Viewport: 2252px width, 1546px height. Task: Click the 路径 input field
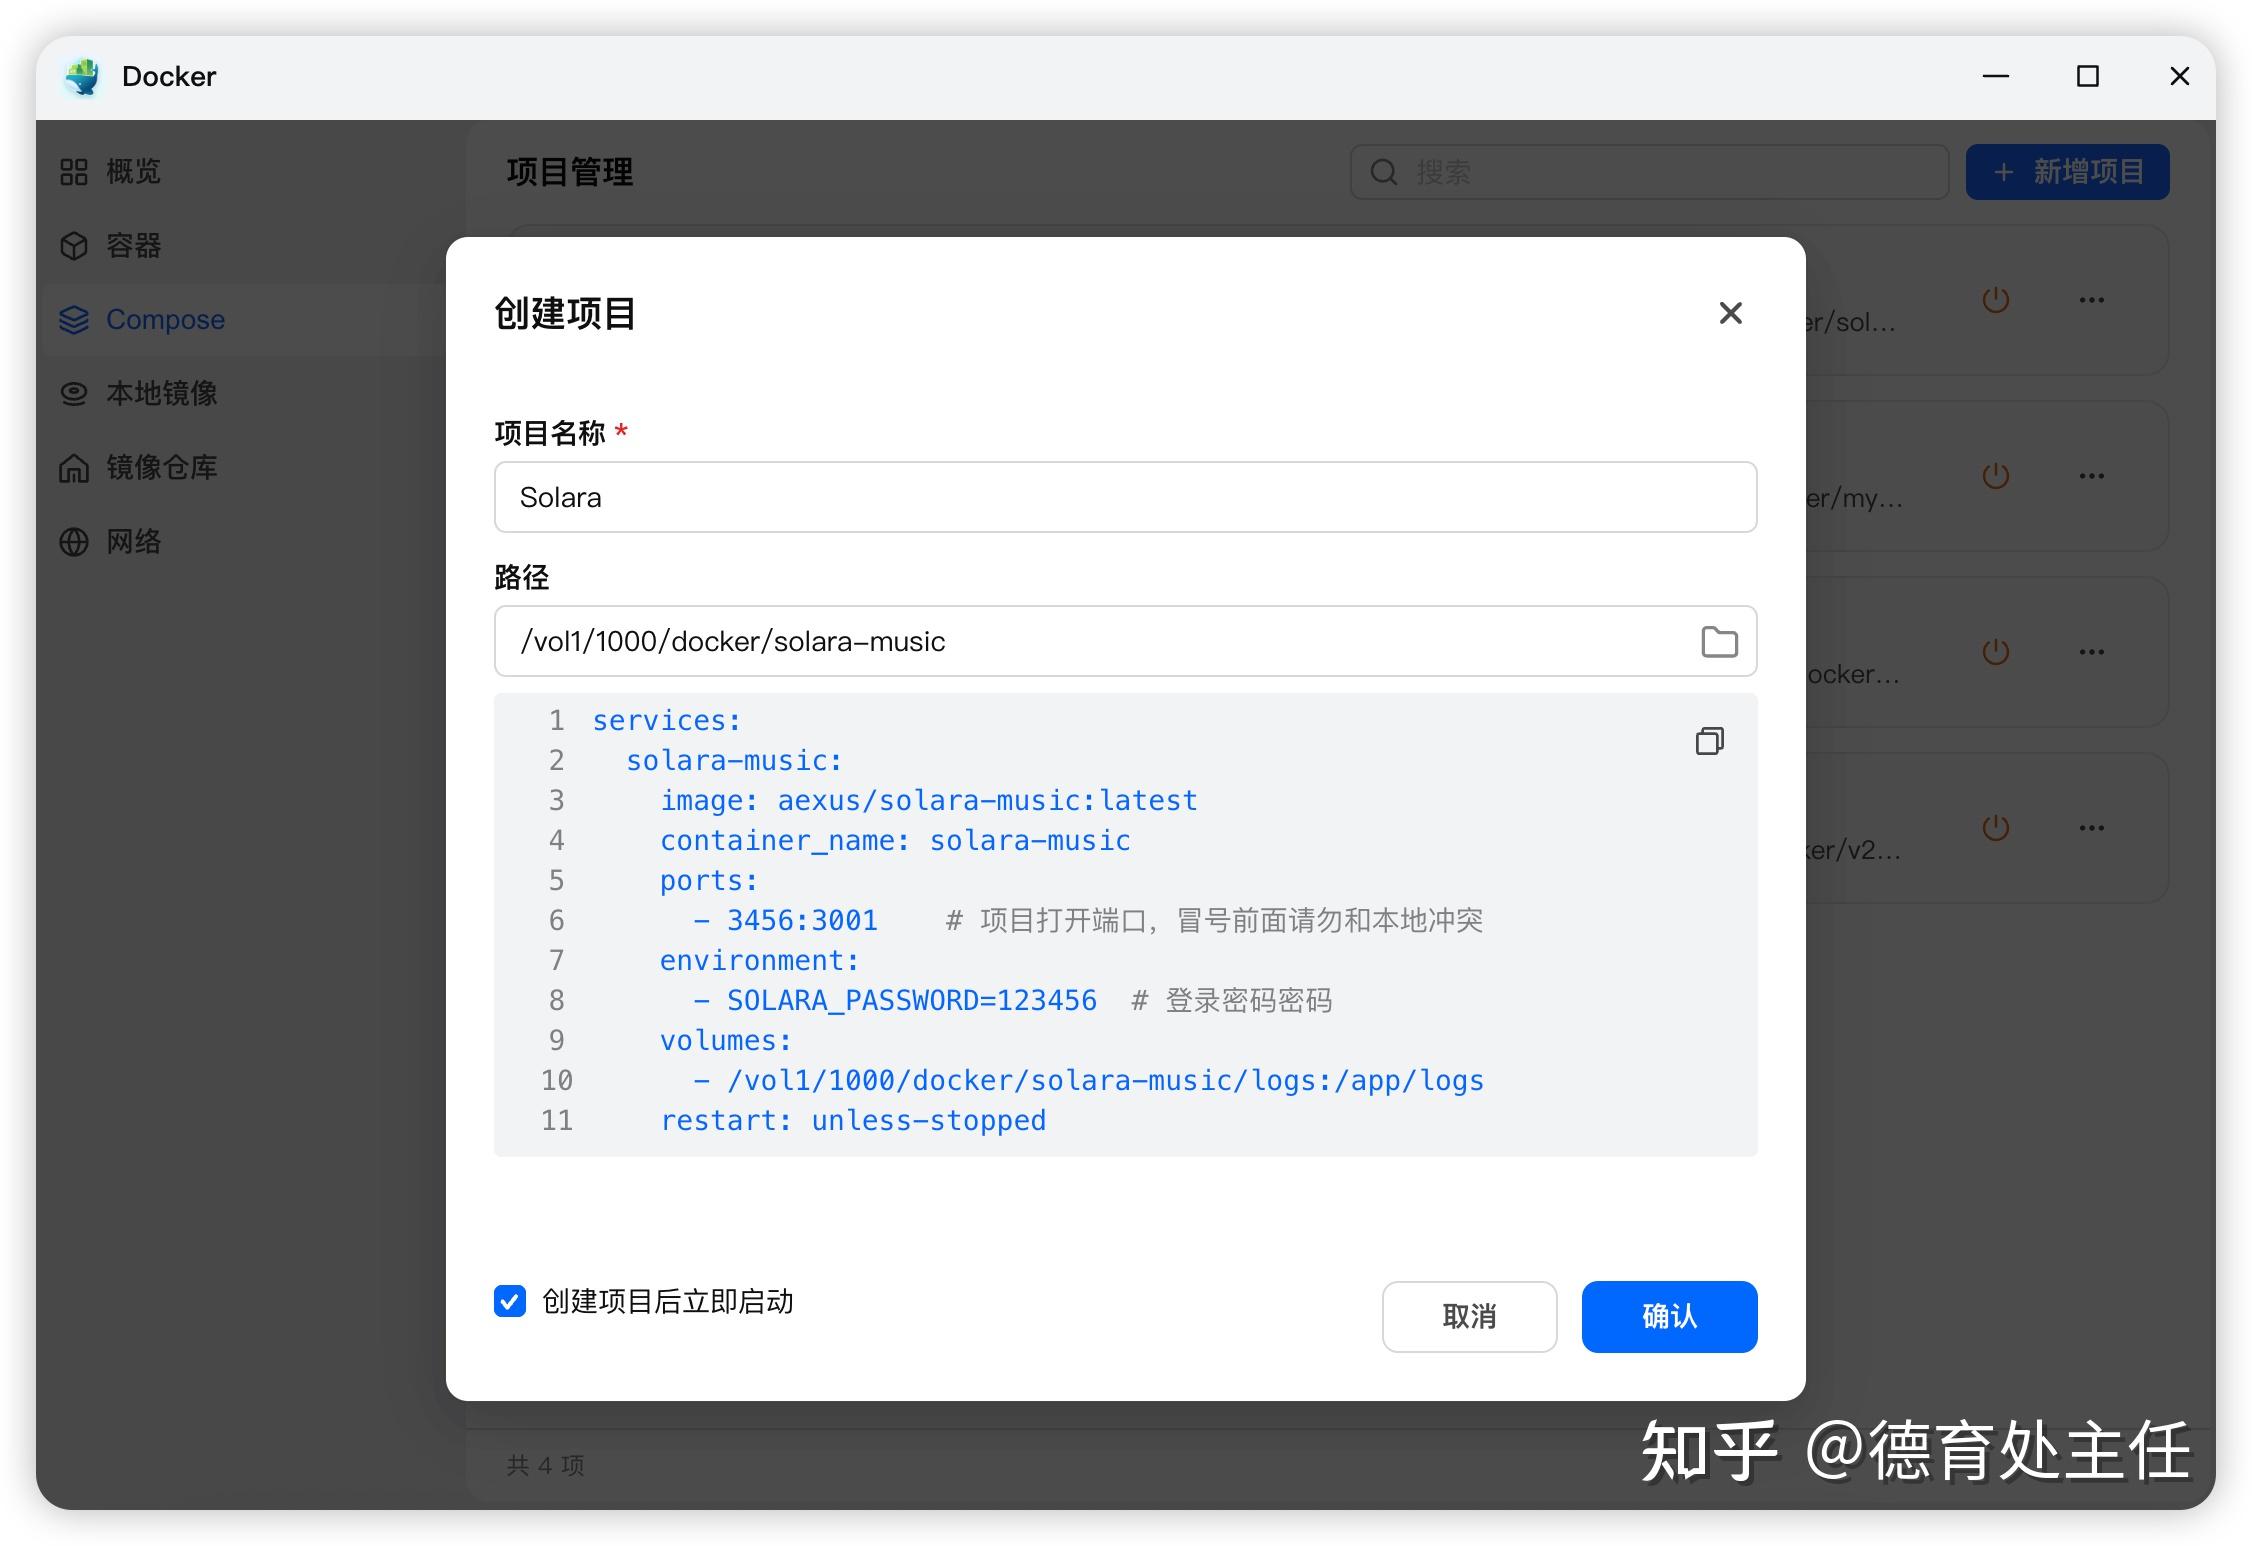pos(1125,641)
